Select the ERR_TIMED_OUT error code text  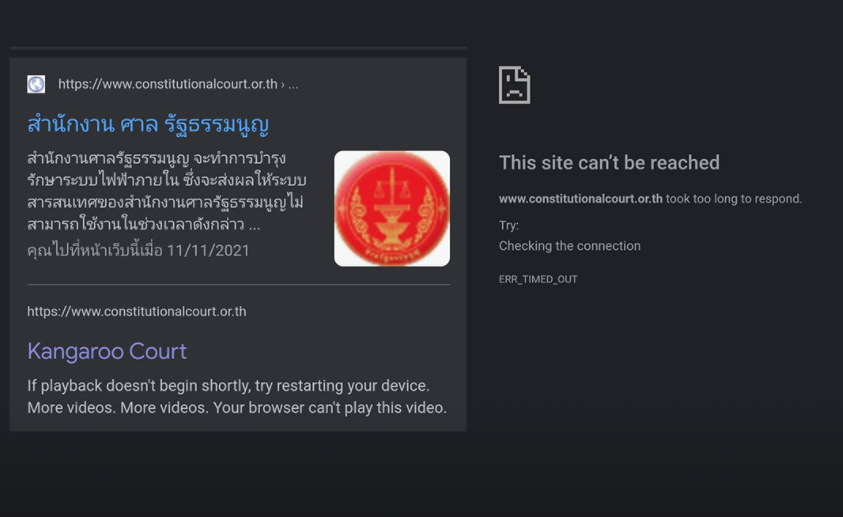click(x=538, y=279)
